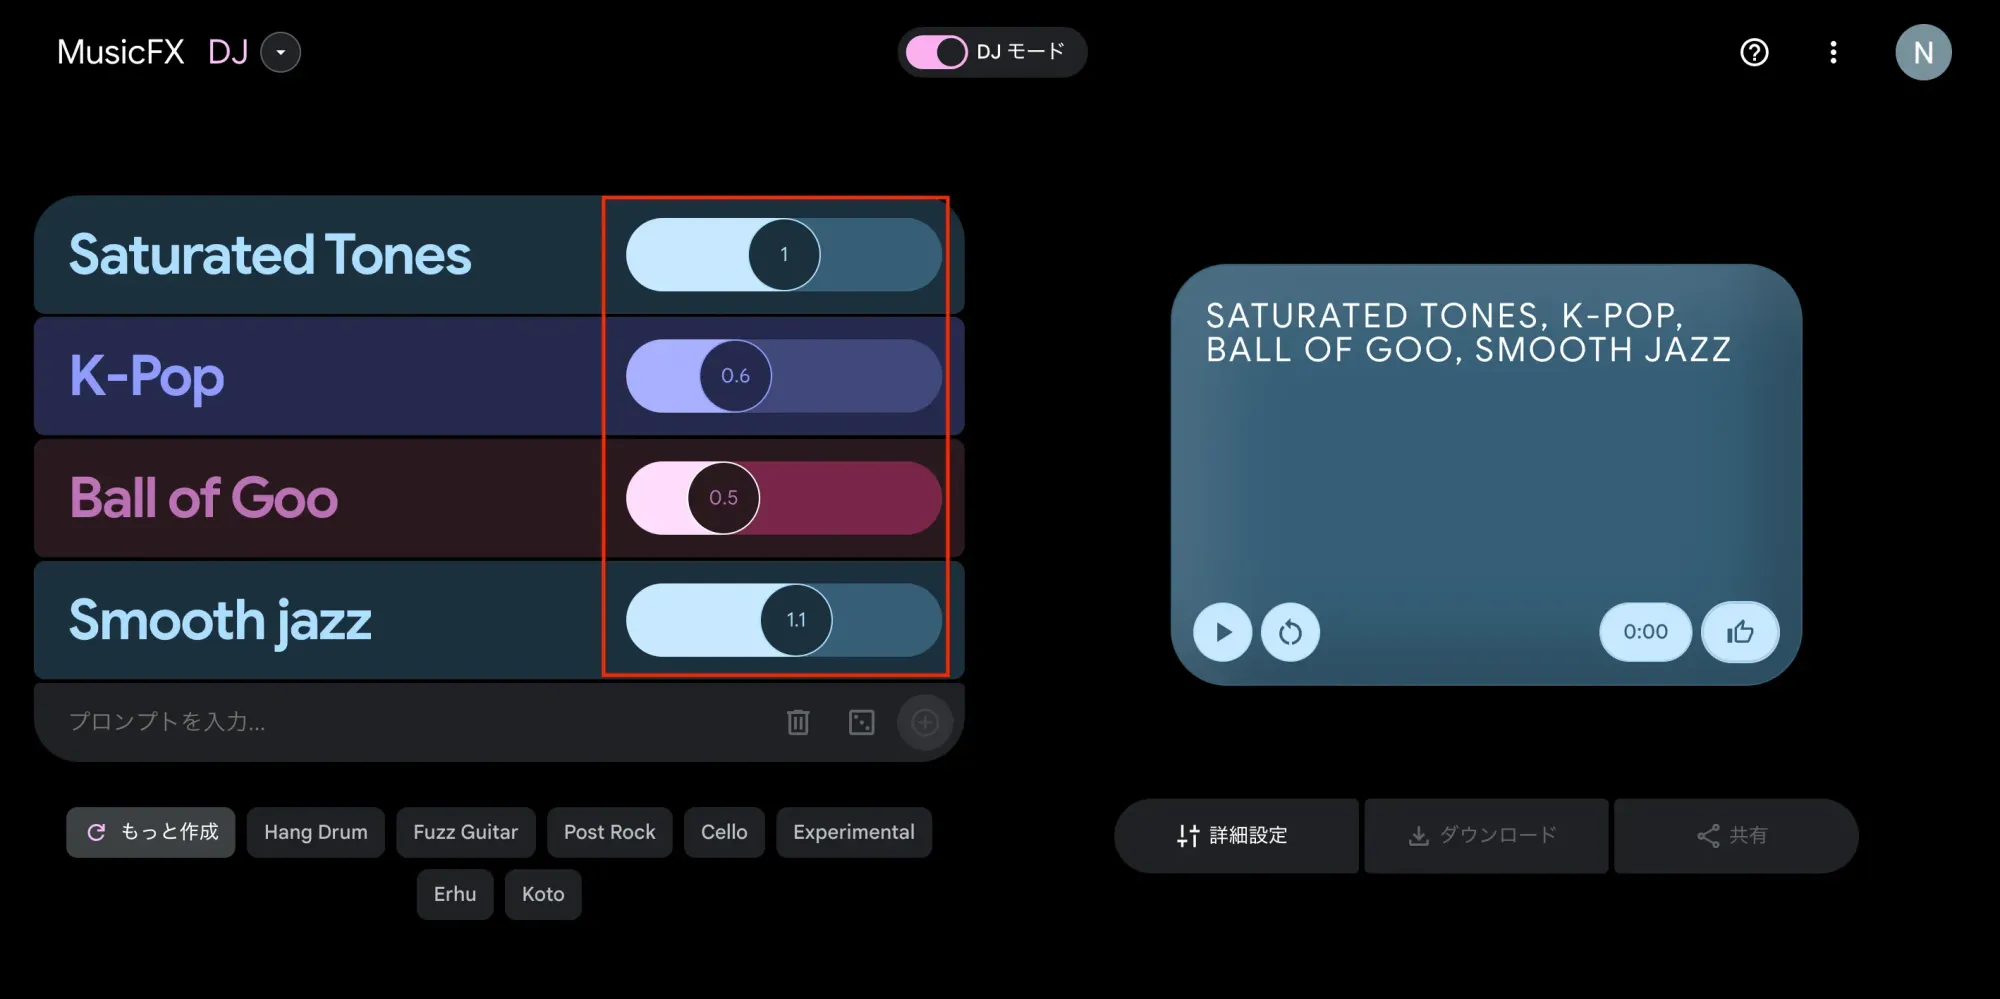Click the track title text in player card

(1468, 332)
